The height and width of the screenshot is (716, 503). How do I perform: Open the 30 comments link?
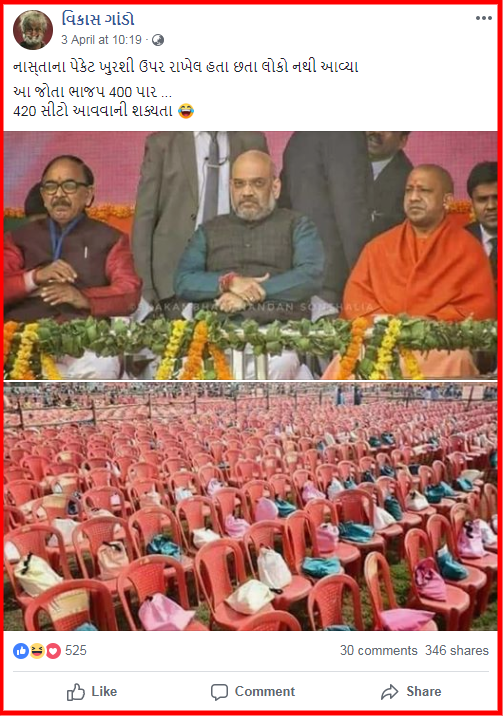click(378, 650)
